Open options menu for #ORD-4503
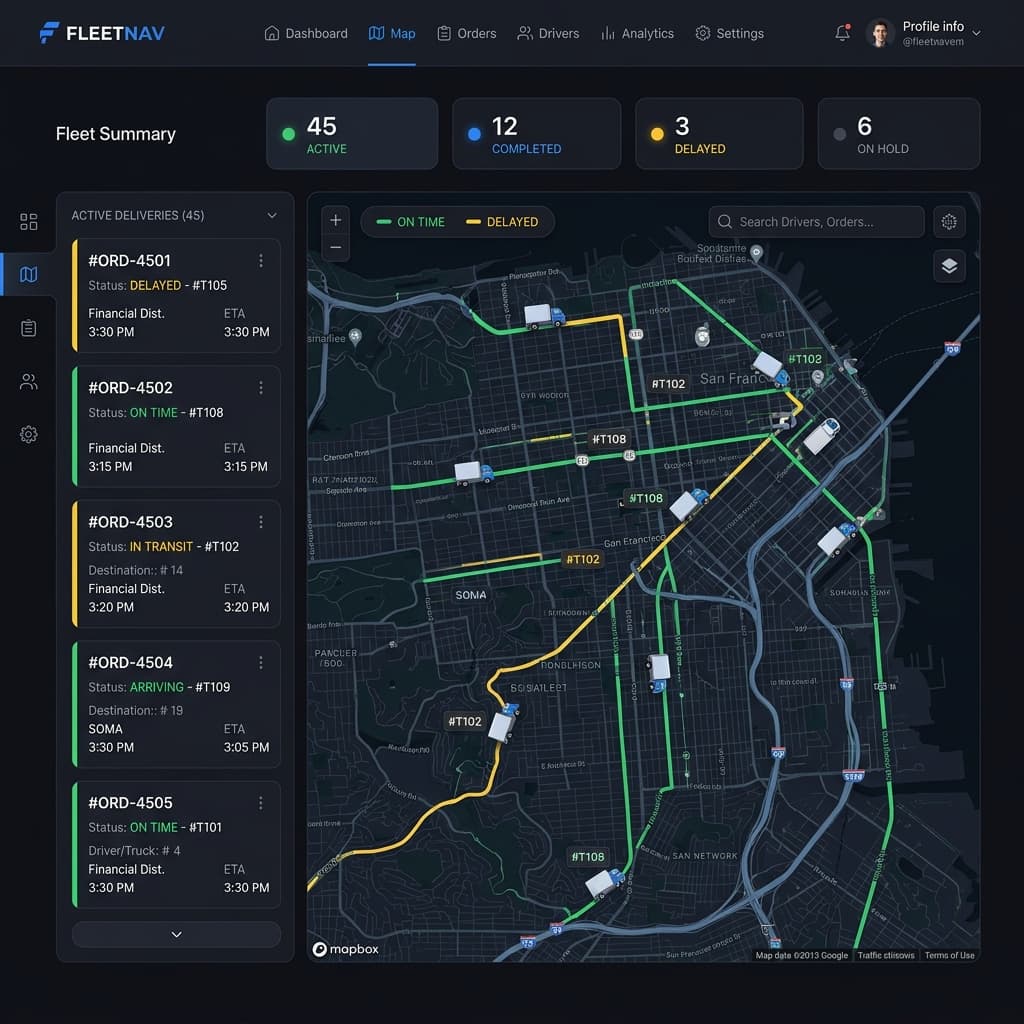The width and height of the screenshot is (1024, 1024). 261,522
